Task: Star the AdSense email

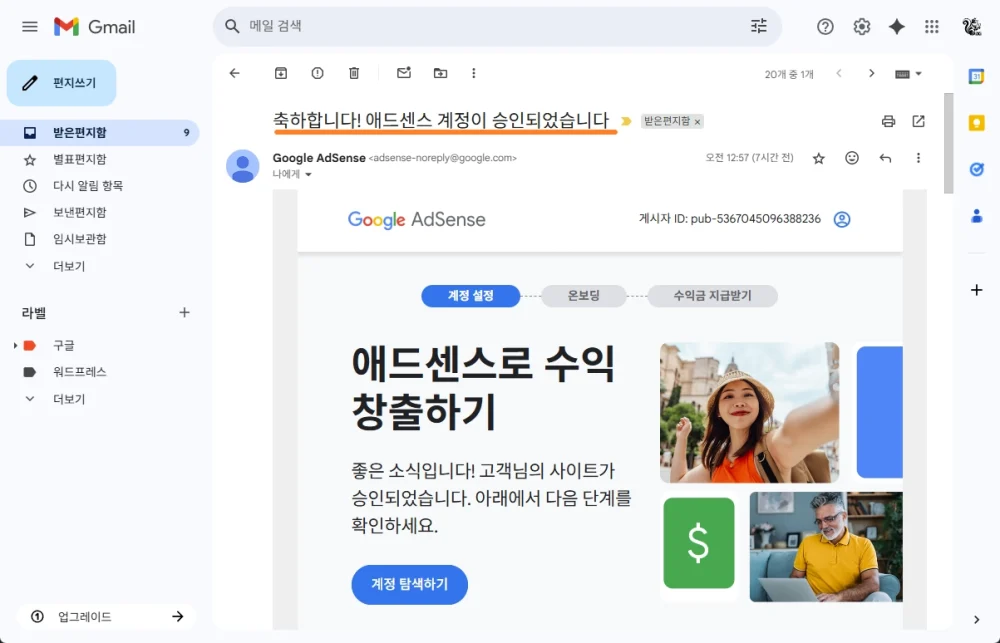Action: [819, 158]
